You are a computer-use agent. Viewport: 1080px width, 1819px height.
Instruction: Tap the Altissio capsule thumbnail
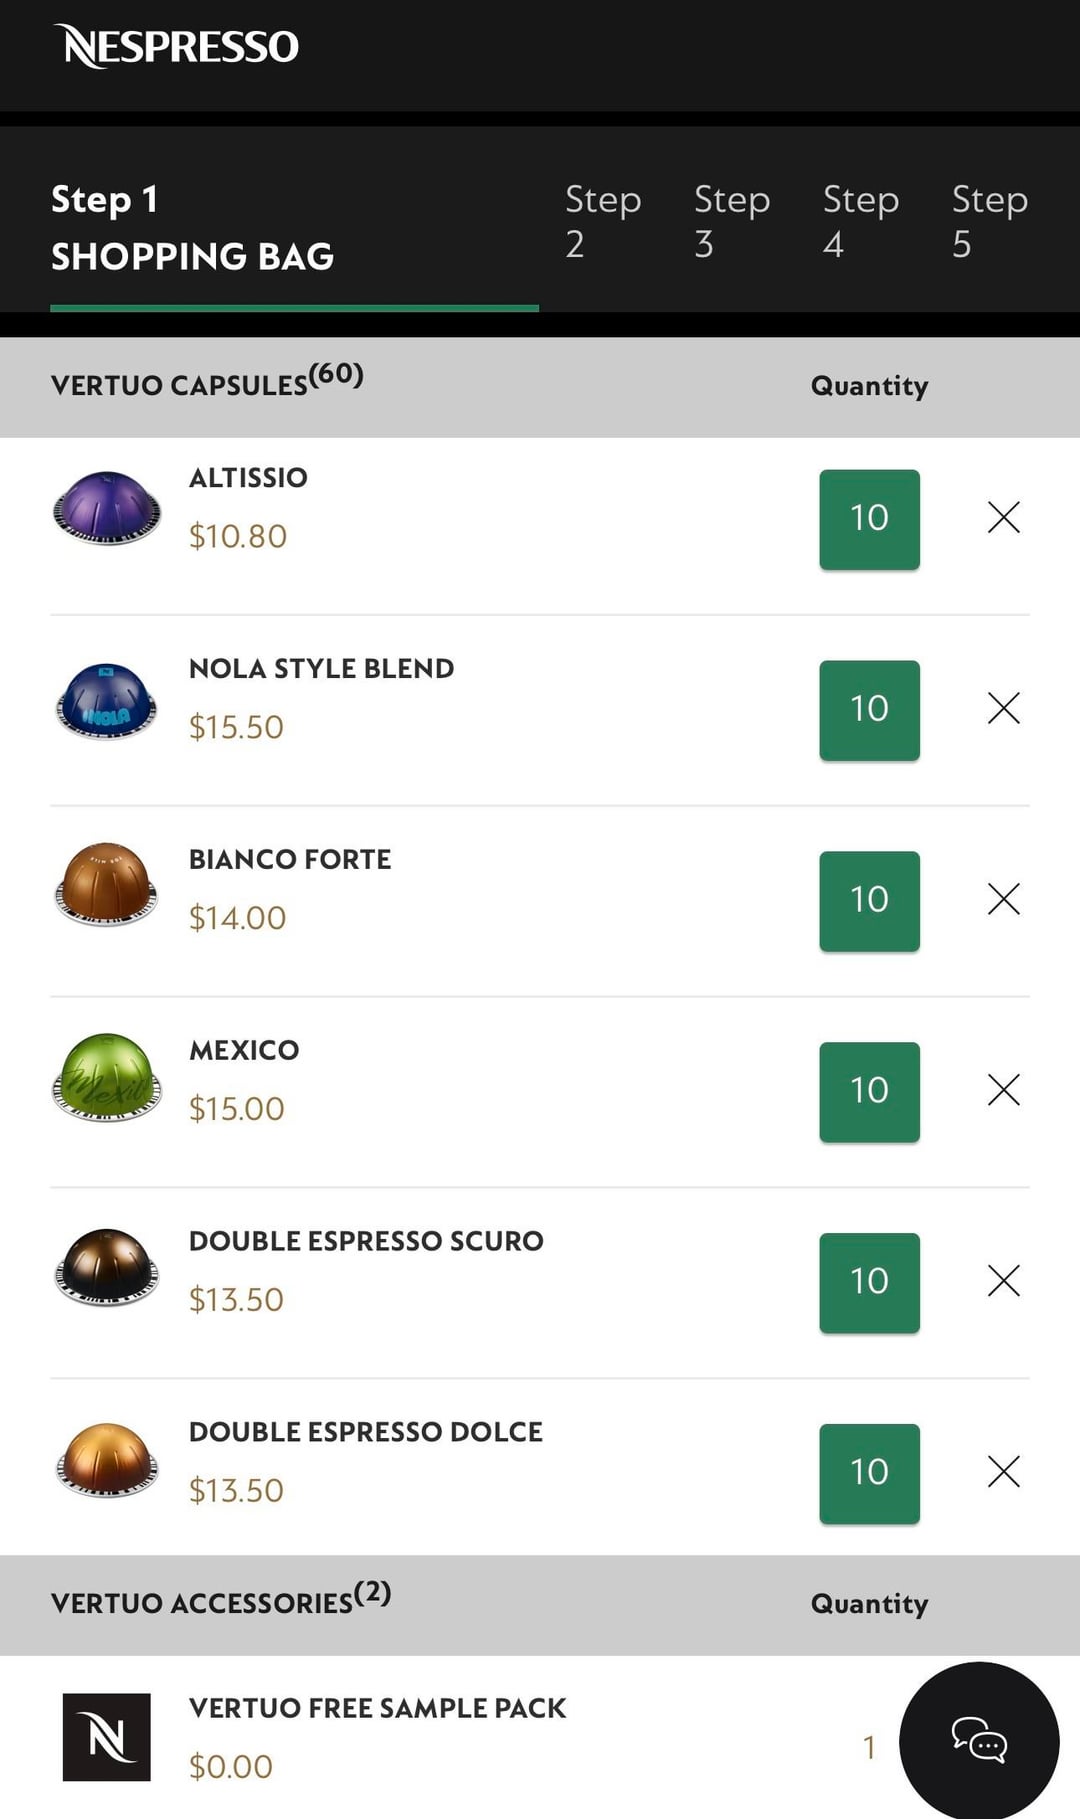pyautogui.click(x=107, y=508)
